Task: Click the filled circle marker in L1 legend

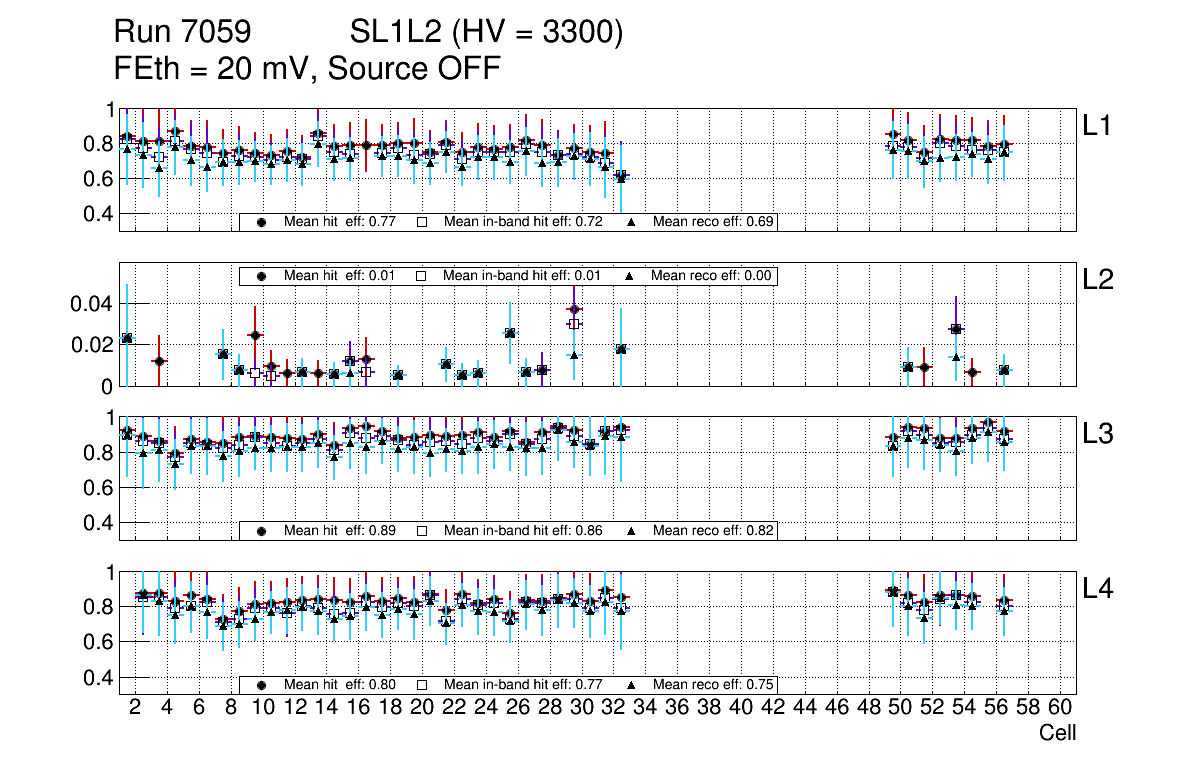Action: (x=262, y=222)
